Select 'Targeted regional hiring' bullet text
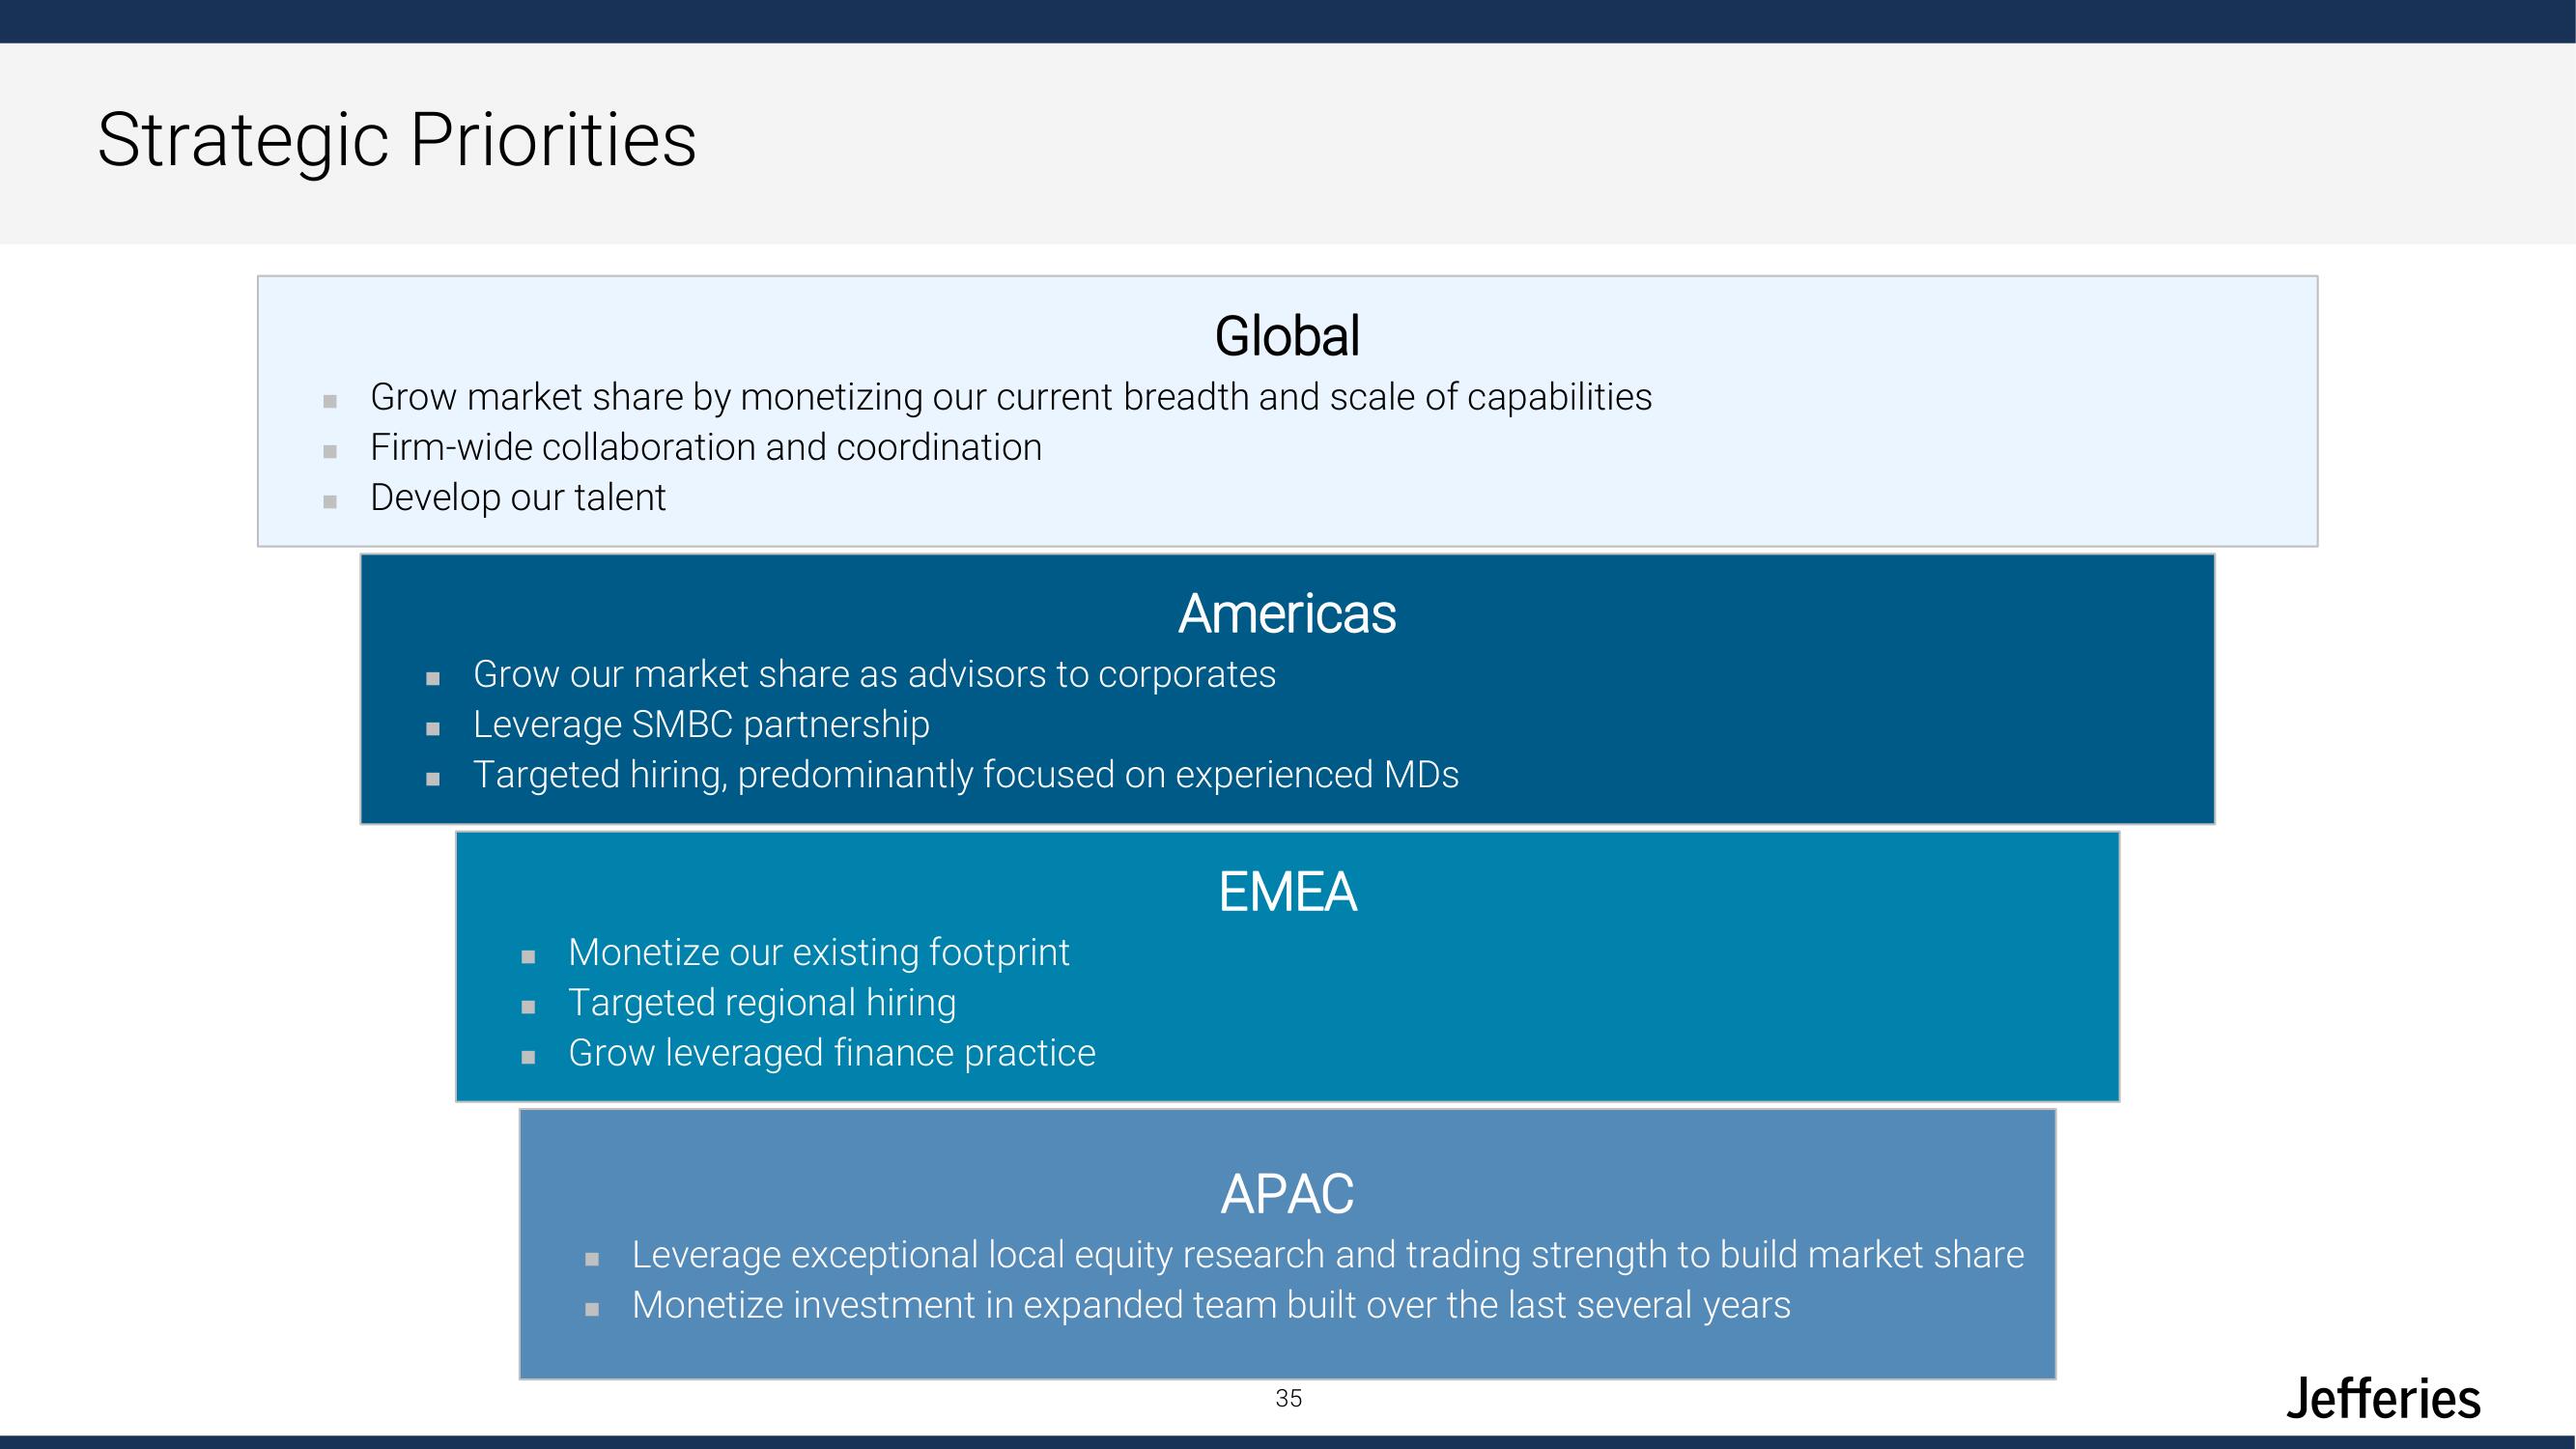This screenshot has width=2576, height=1449. click(x=761, y=1002)
